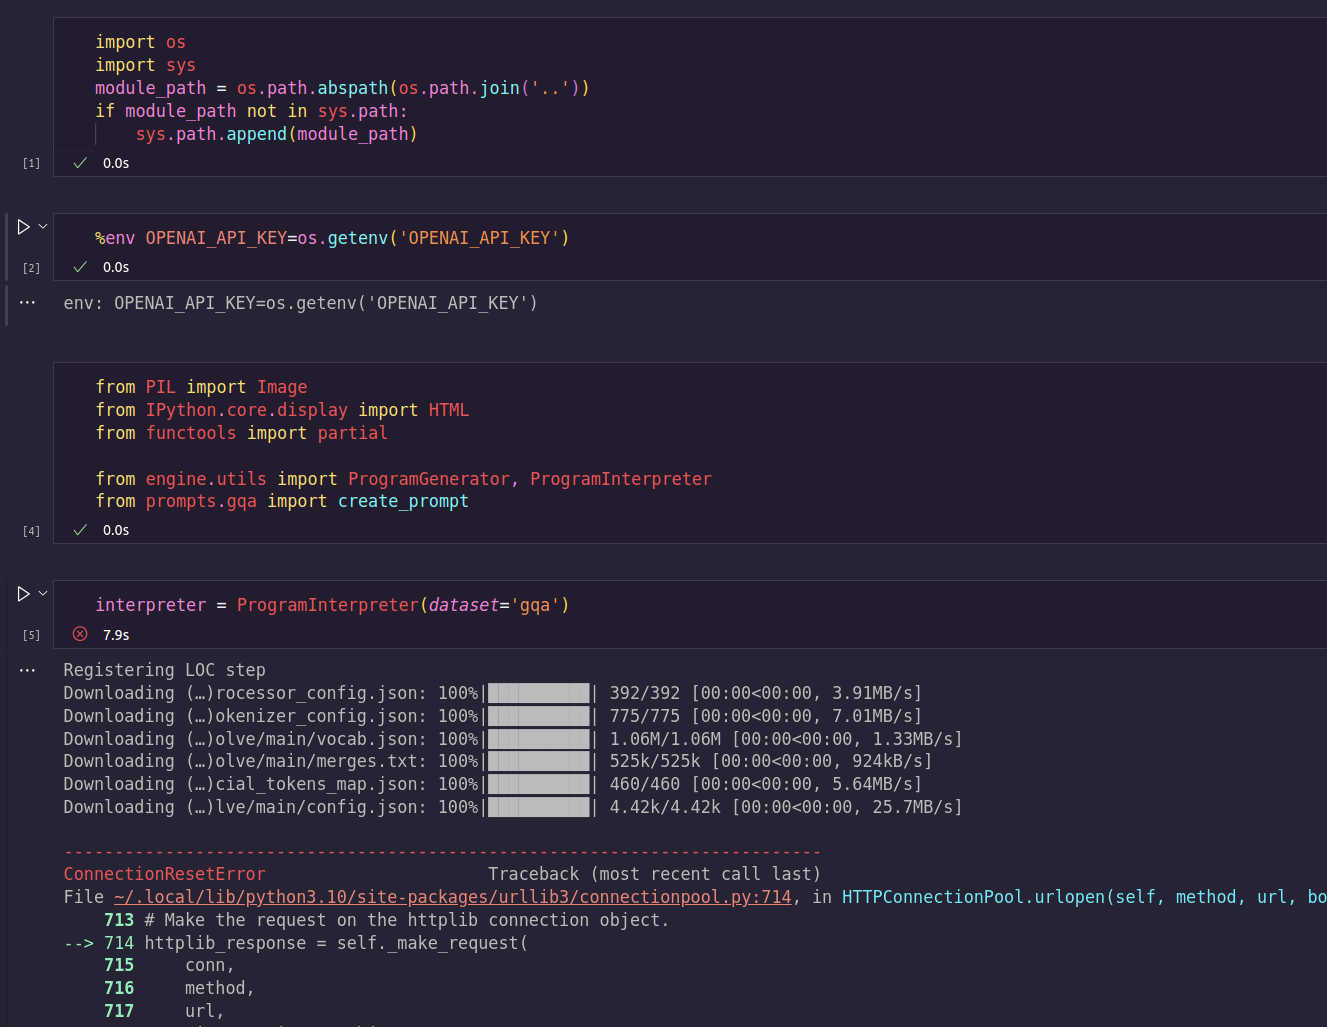Click traceback line number 713
This screenshot has height=1027, width=1327.
coord(119,920)
